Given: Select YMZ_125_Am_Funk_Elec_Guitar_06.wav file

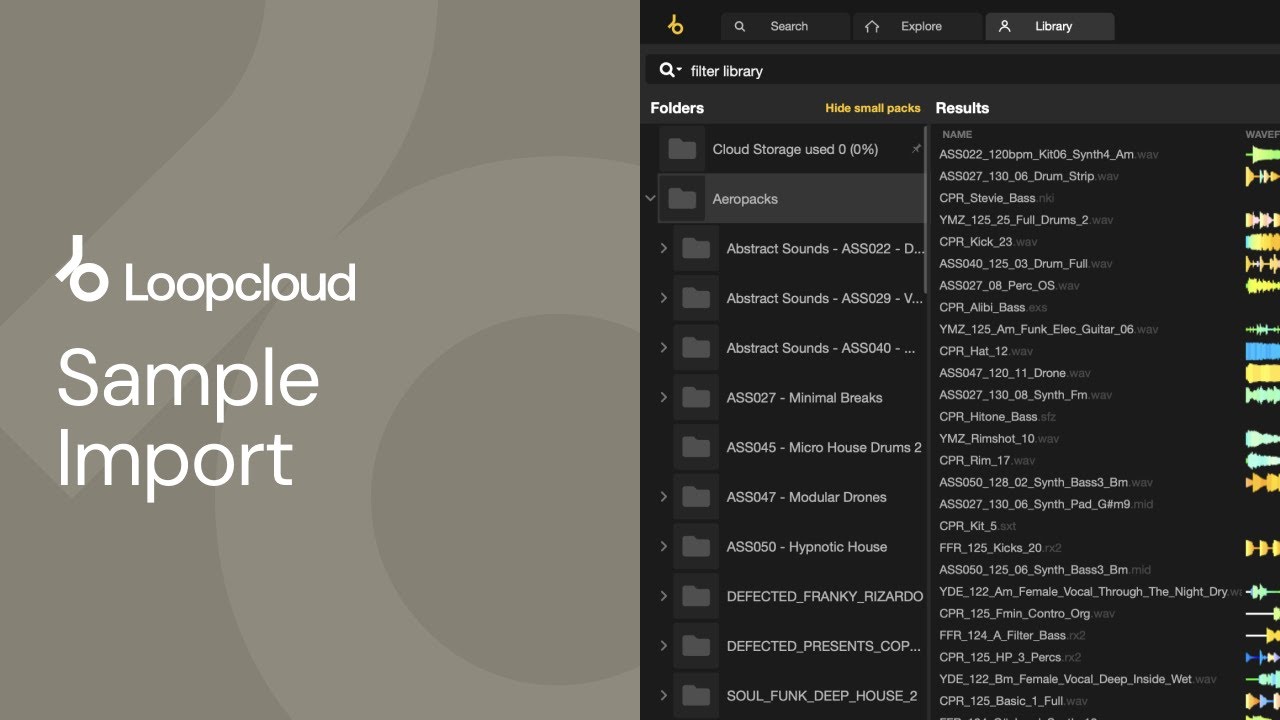Looking at the screenshot, I should (1049, 329).
